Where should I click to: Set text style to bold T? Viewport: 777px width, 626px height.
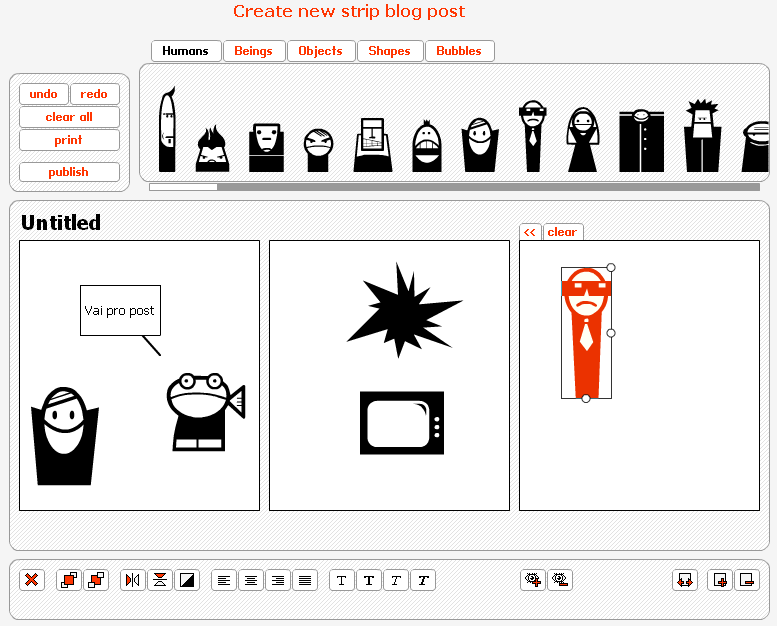[369, 580]
